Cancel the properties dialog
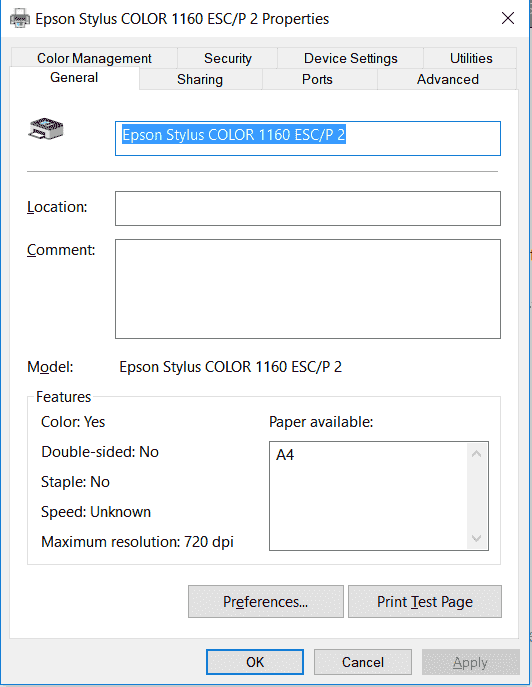Screen dimensions: 532x687 point(363,662)
